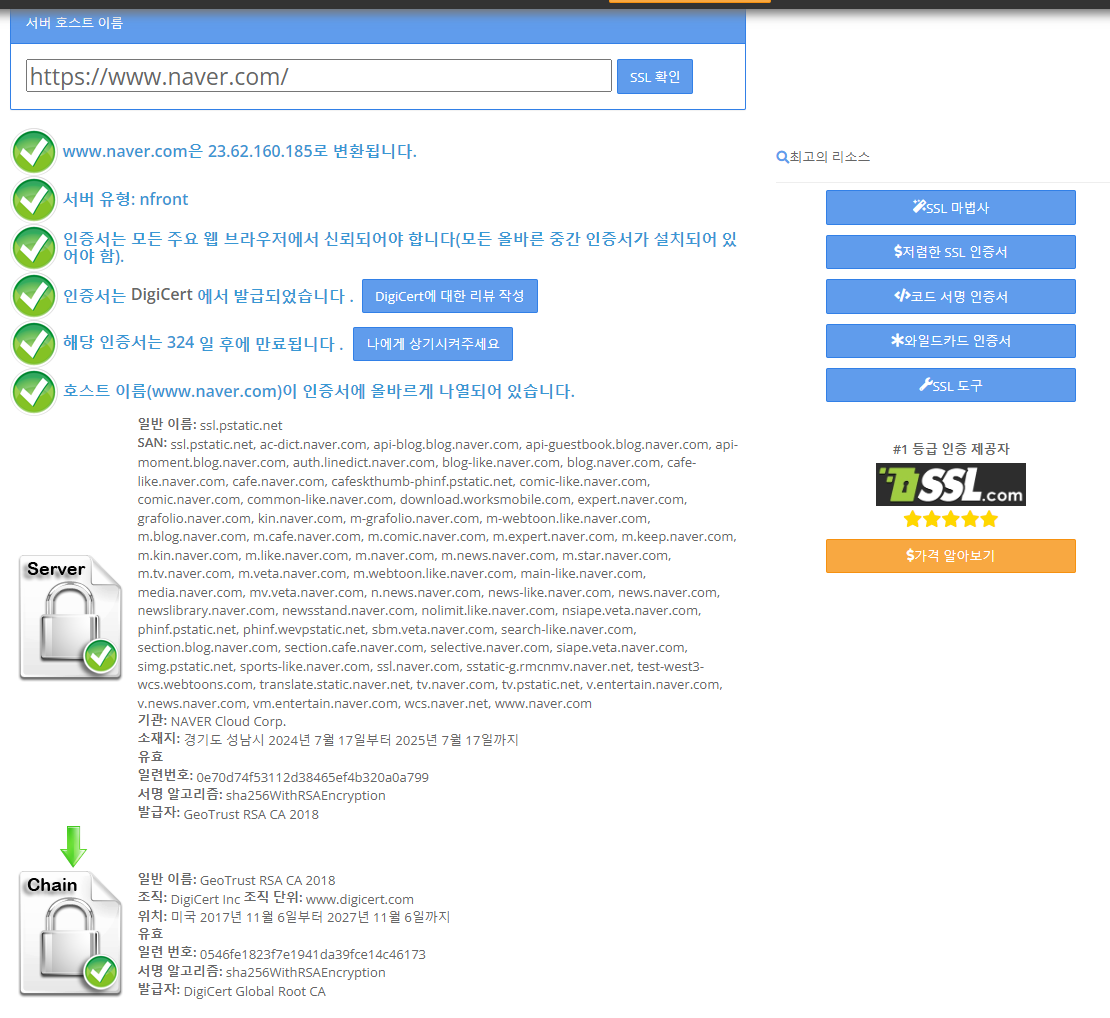This screenshot has height=1018, width=1110.
Task: Click checkmark beside 324 일 expiration line
Action: 34,344
